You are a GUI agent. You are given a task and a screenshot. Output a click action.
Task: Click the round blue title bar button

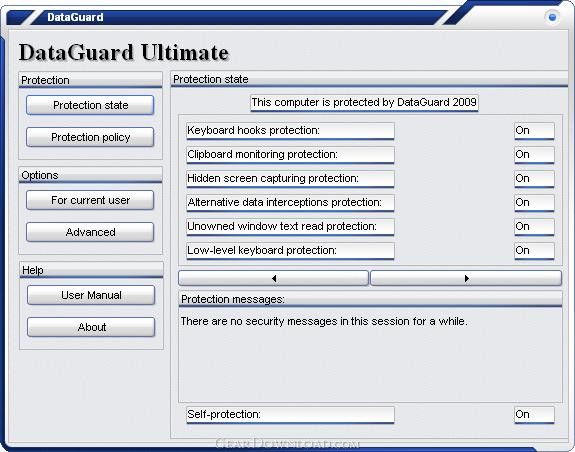[552, 17]
